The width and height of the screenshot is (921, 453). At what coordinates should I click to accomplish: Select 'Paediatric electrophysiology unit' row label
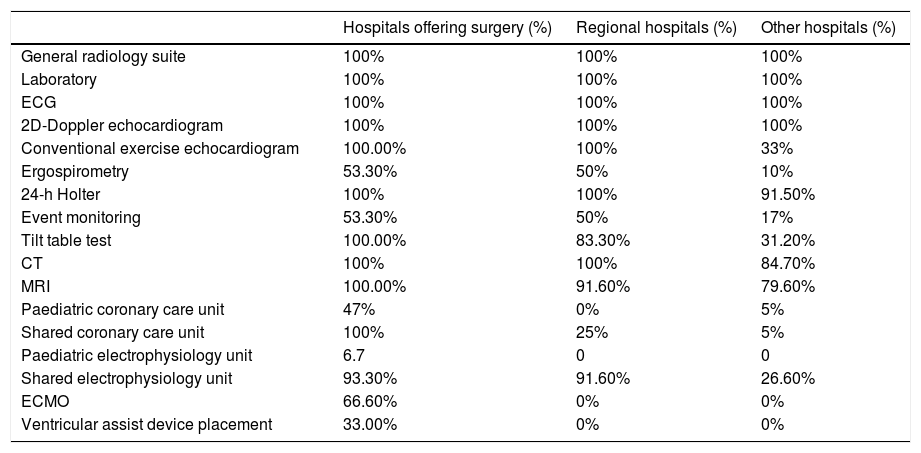[137, 355]
